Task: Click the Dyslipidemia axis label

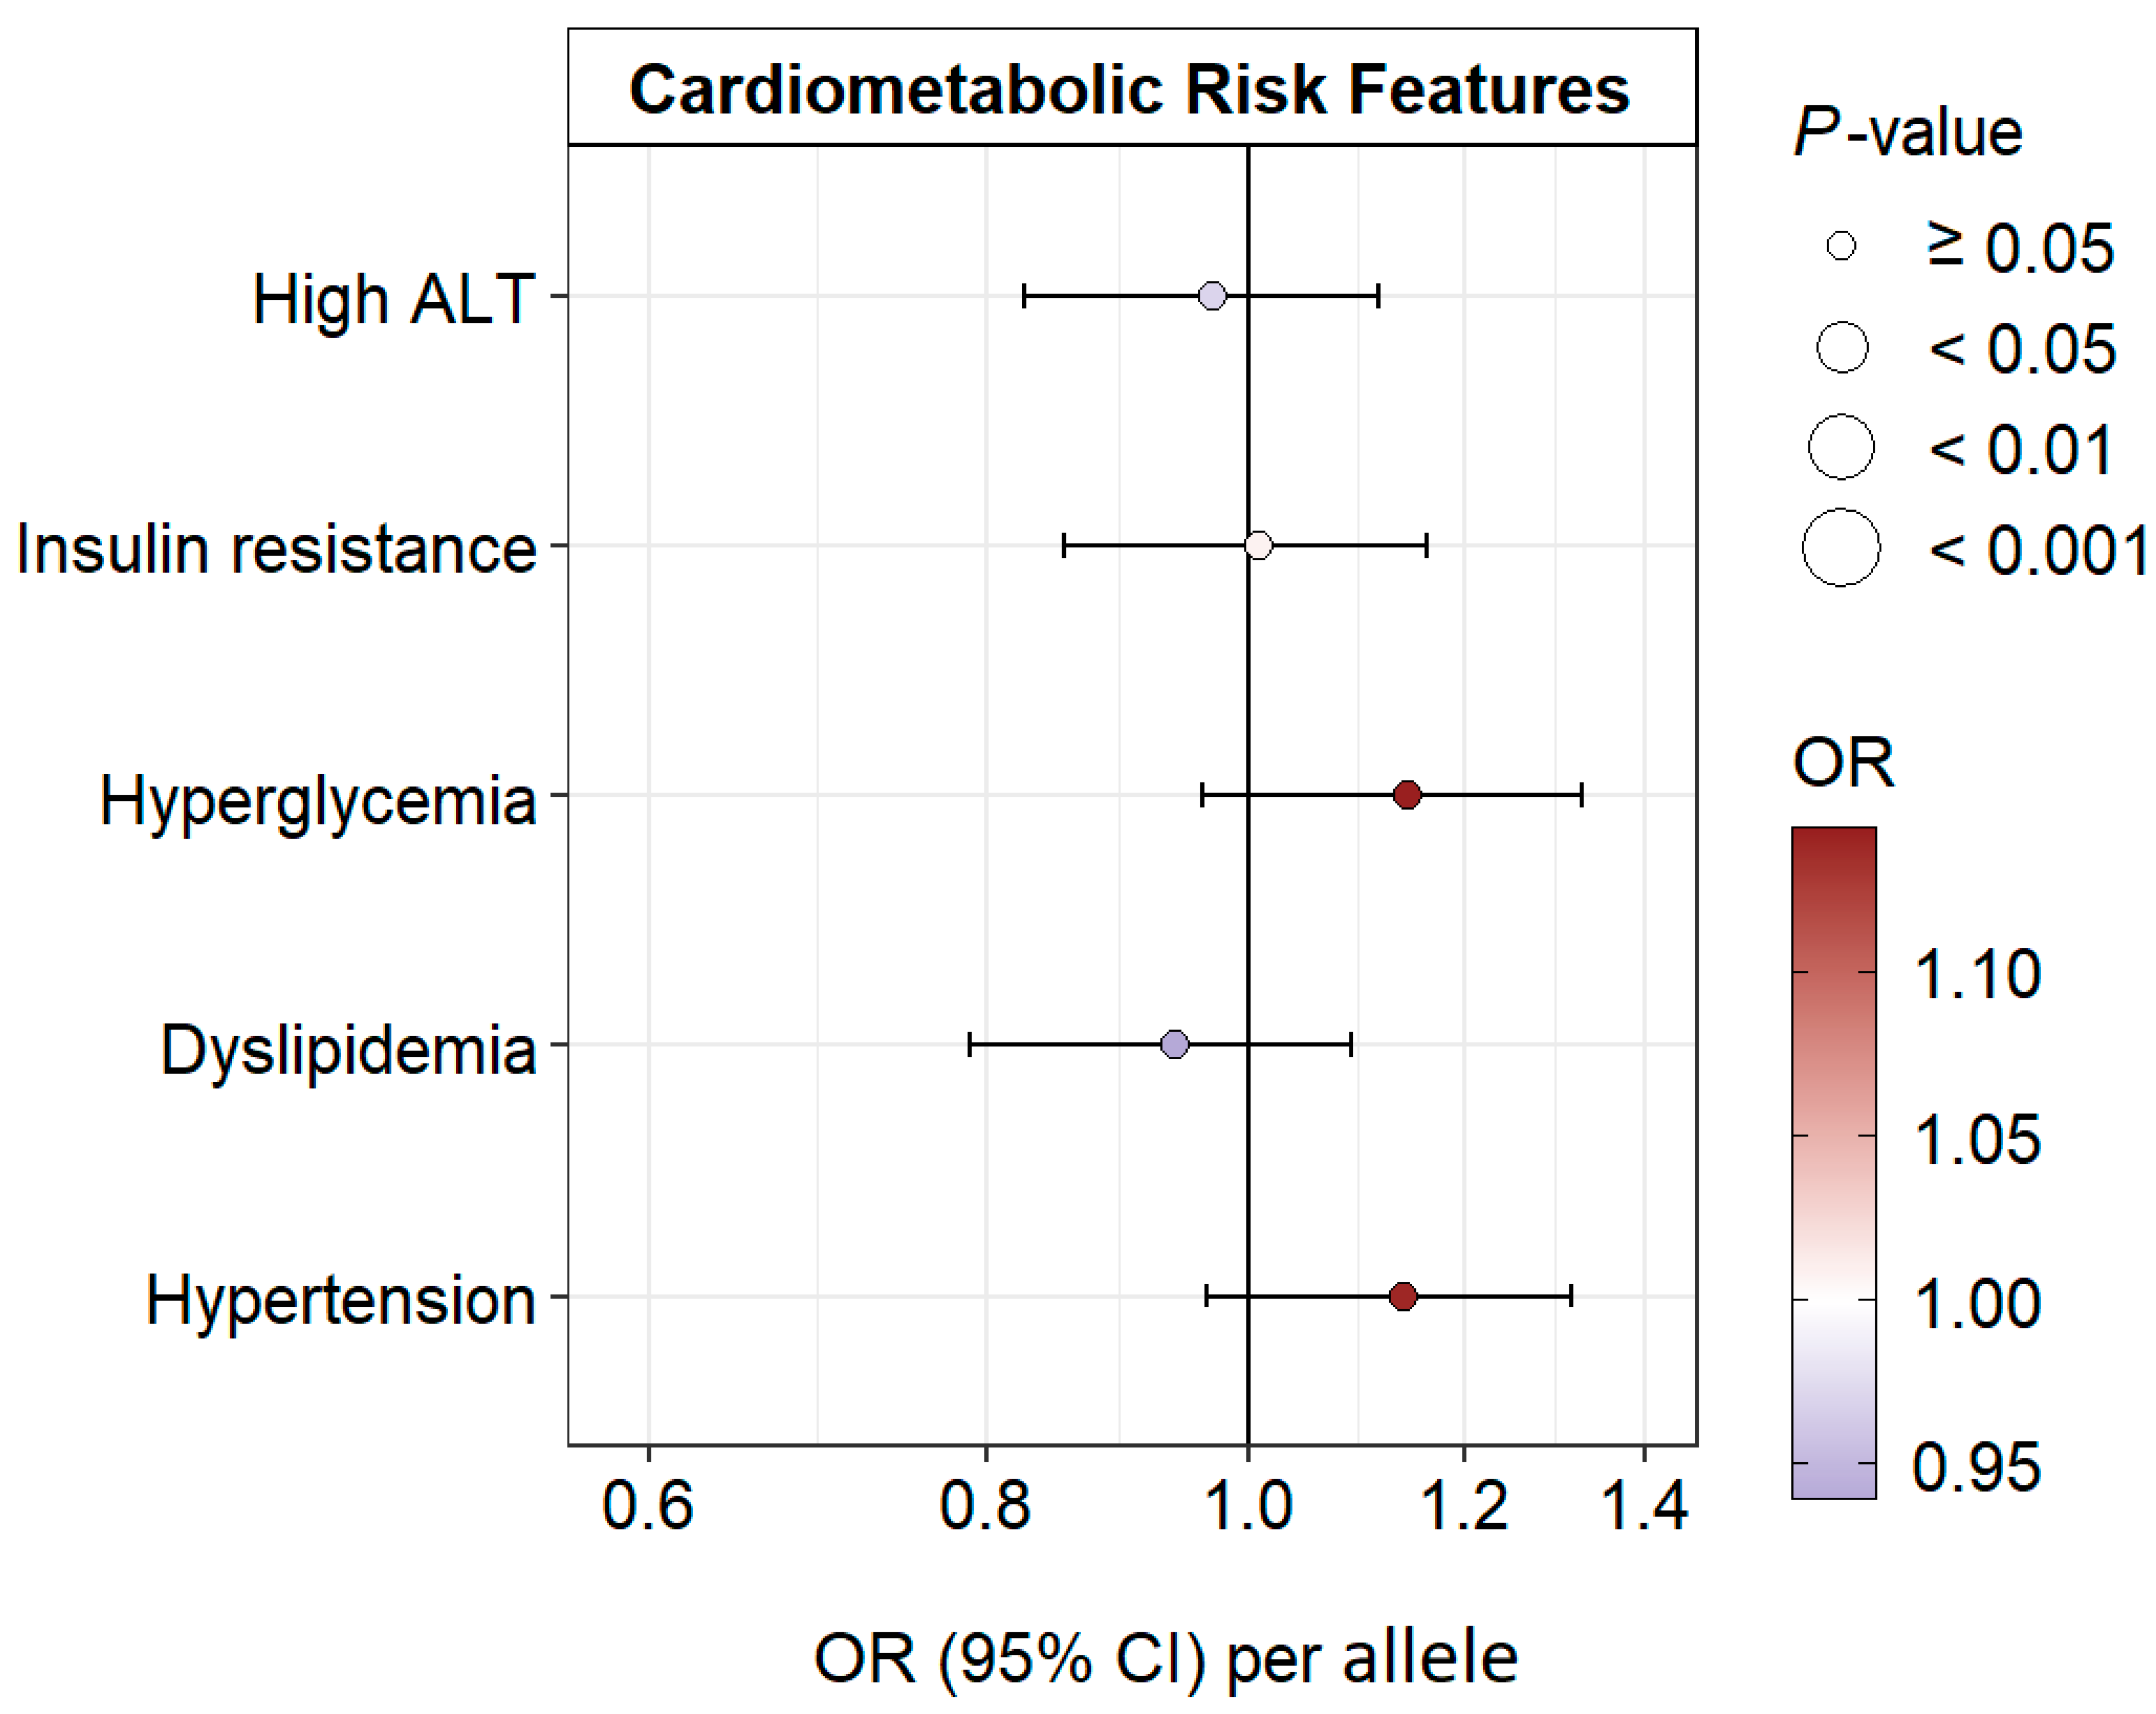Action: pyautogui.click(x=348, y=1051)
